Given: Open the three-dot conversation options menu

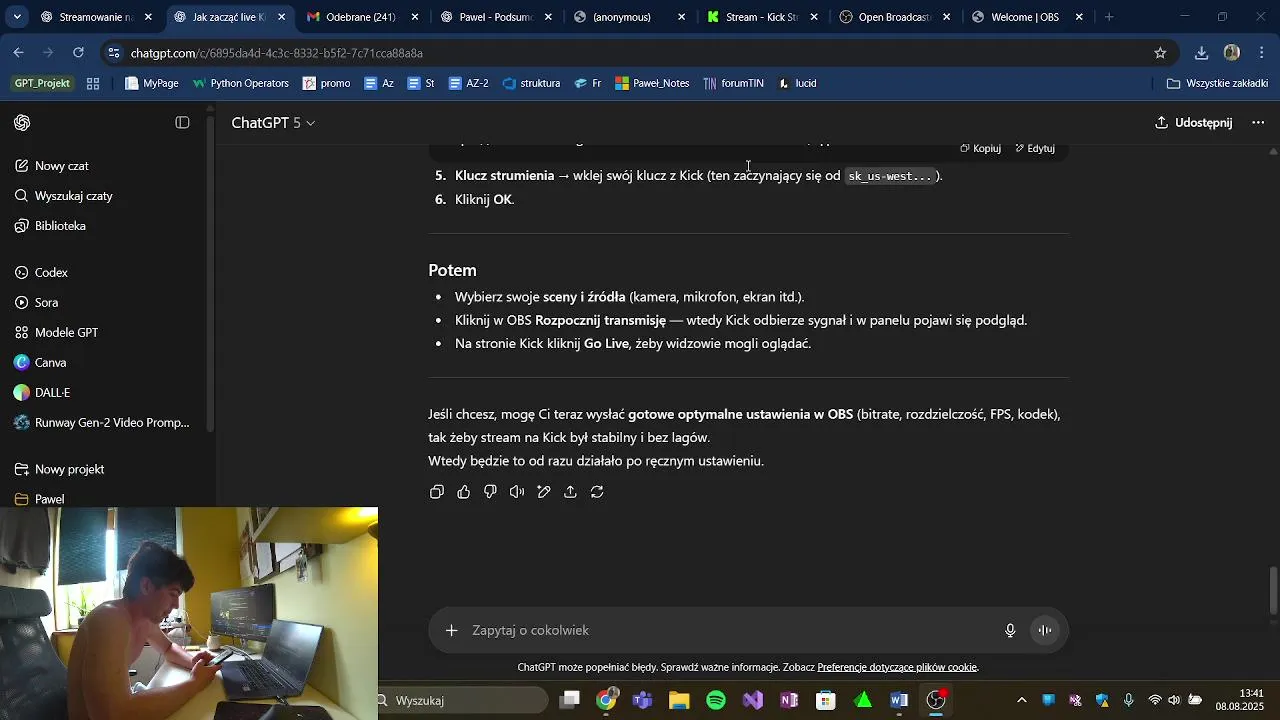Looking at the screenshot, I should click(x=1258, y=123).
